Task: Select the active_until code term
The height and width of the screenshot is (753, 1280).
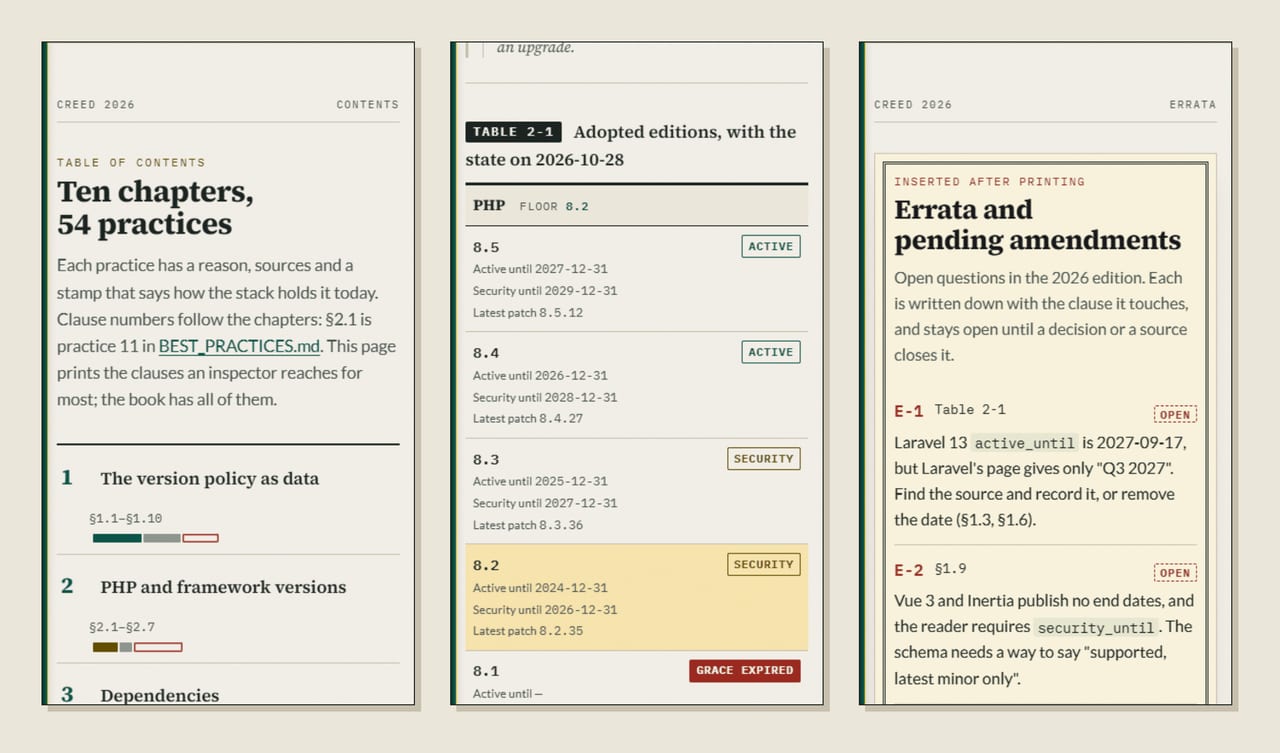Action: [x=1025, y=443]
